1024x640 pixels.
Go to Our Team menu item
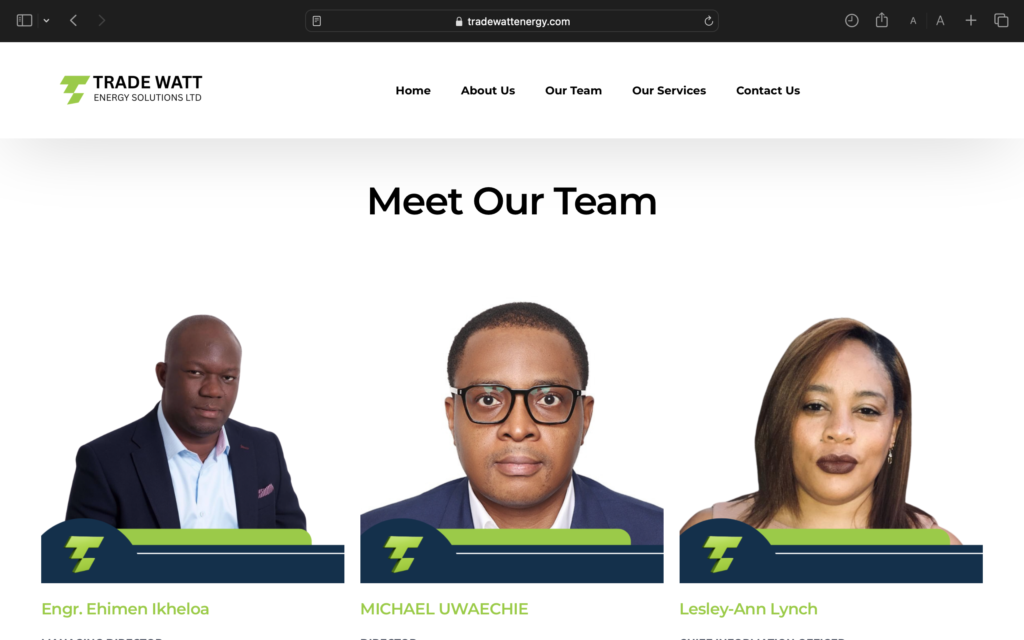[573, 91]
